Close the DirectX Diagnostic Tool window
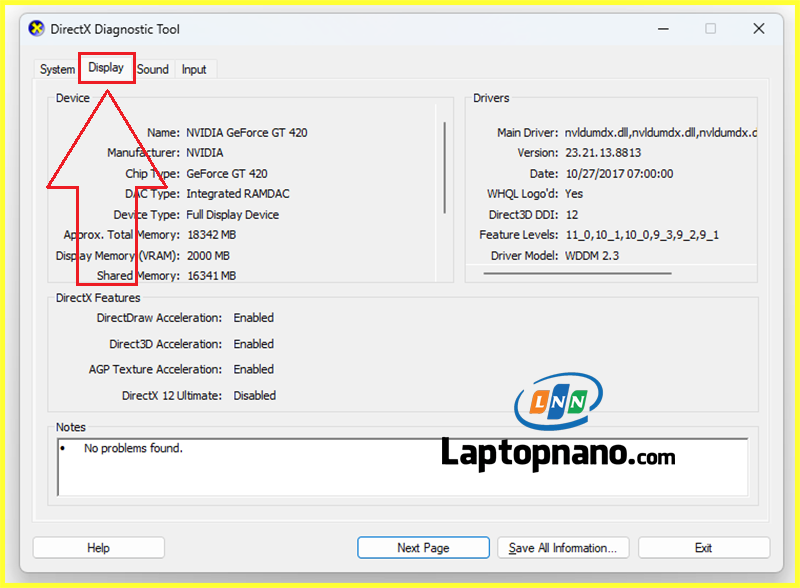Screen dimensions: 800x588 click(758, 29)
